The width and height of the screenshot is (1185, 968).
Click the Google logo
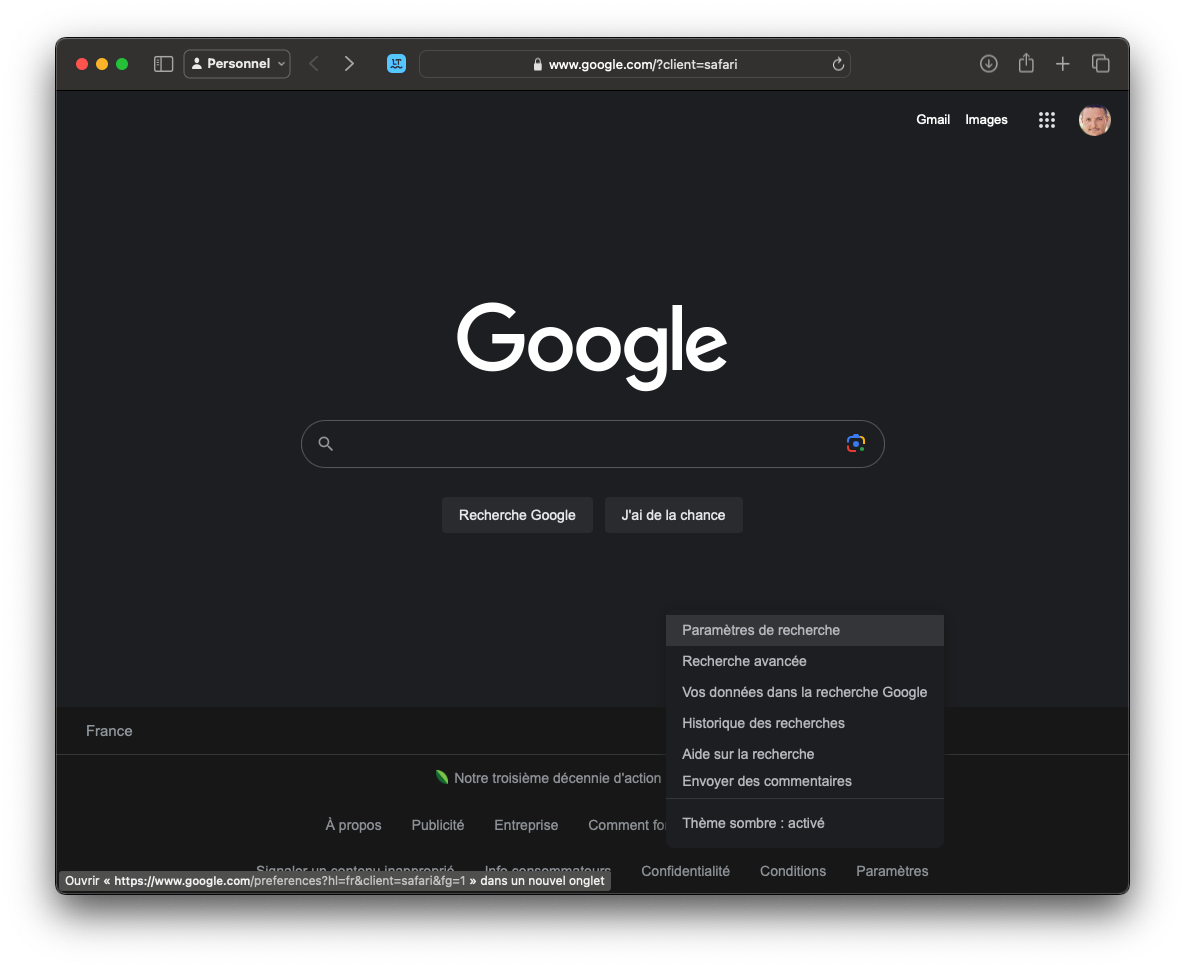[x=592, y=345]
